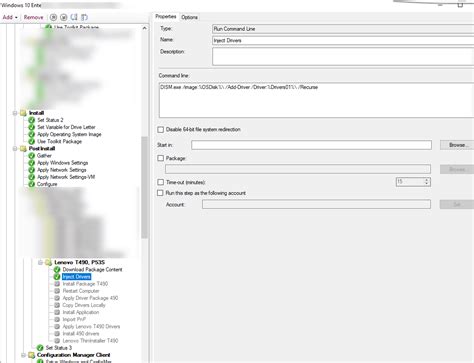
Task: Select the Set Variable for Drive Letter step
Action: coord(66,127)
